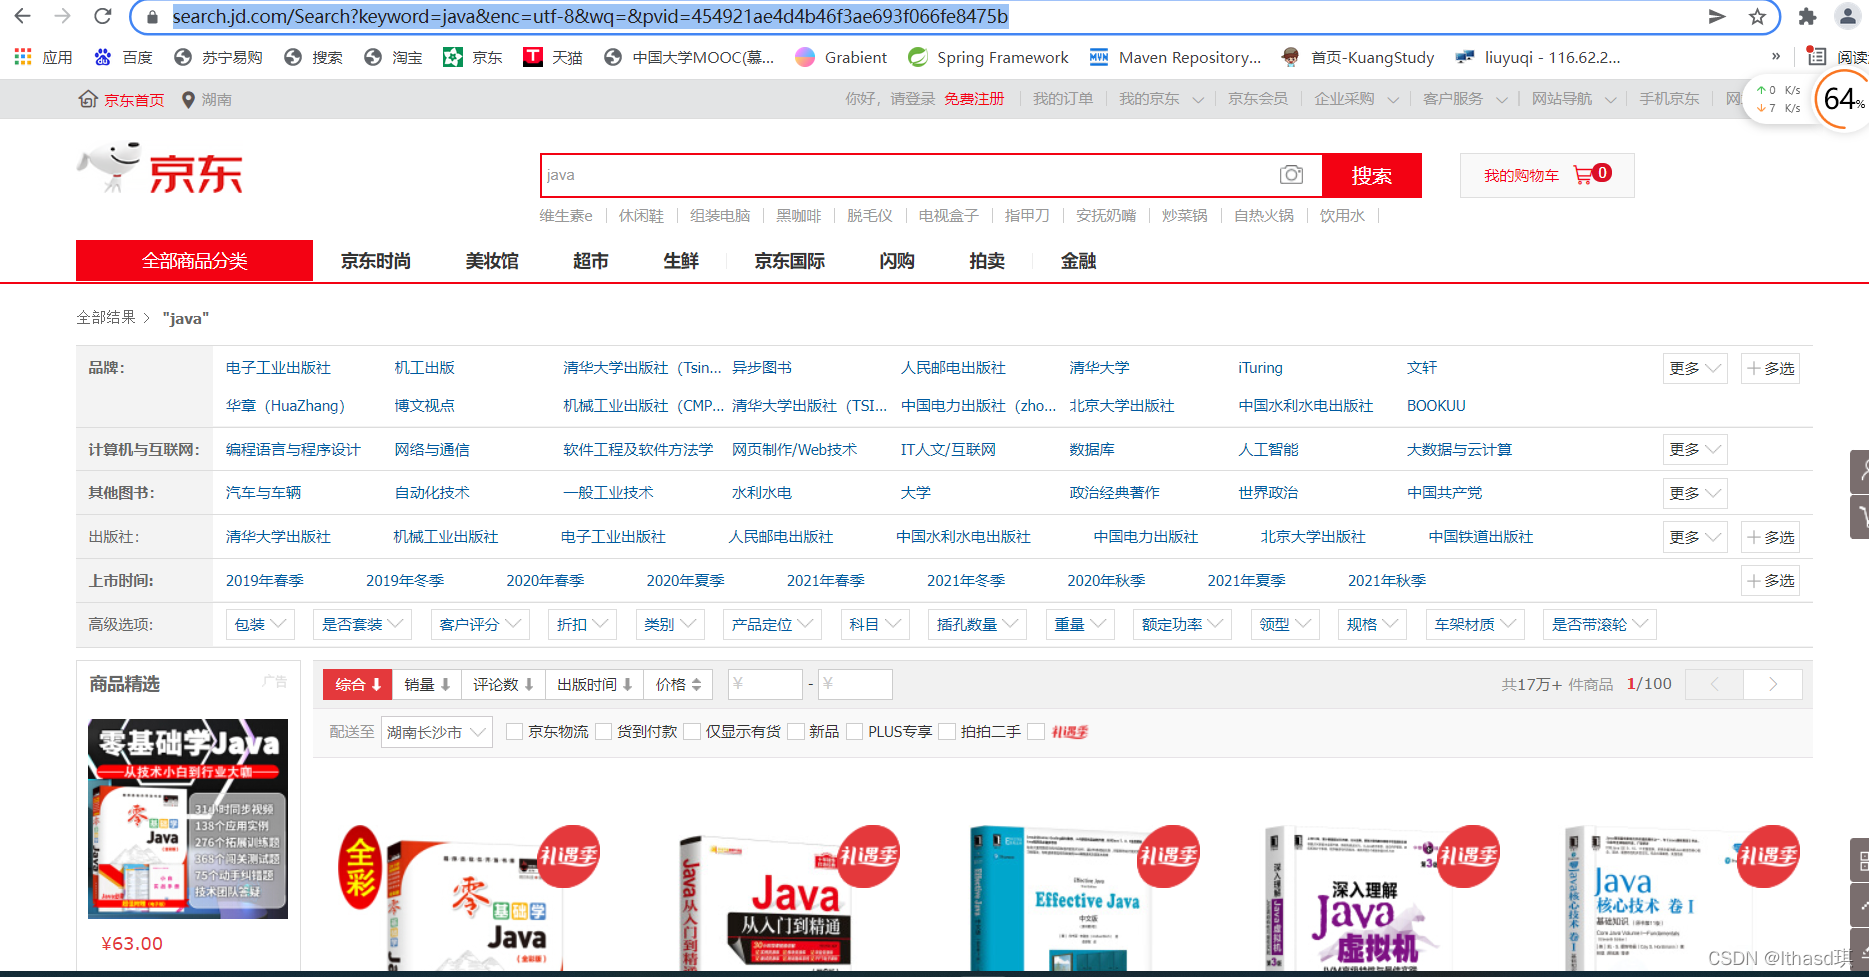Click the 京东 logo

click(x=160, y=169)
